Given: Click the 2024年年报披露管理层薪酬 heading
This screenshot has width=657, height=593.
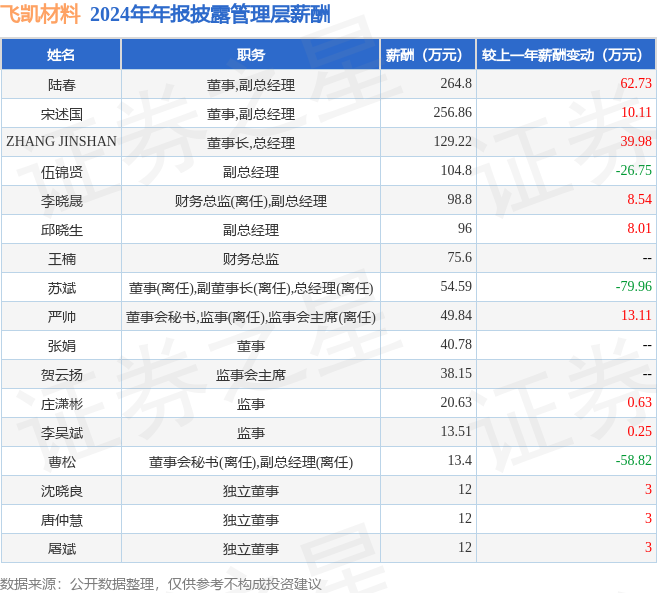Looking at the screenshot, I should 210,14.
